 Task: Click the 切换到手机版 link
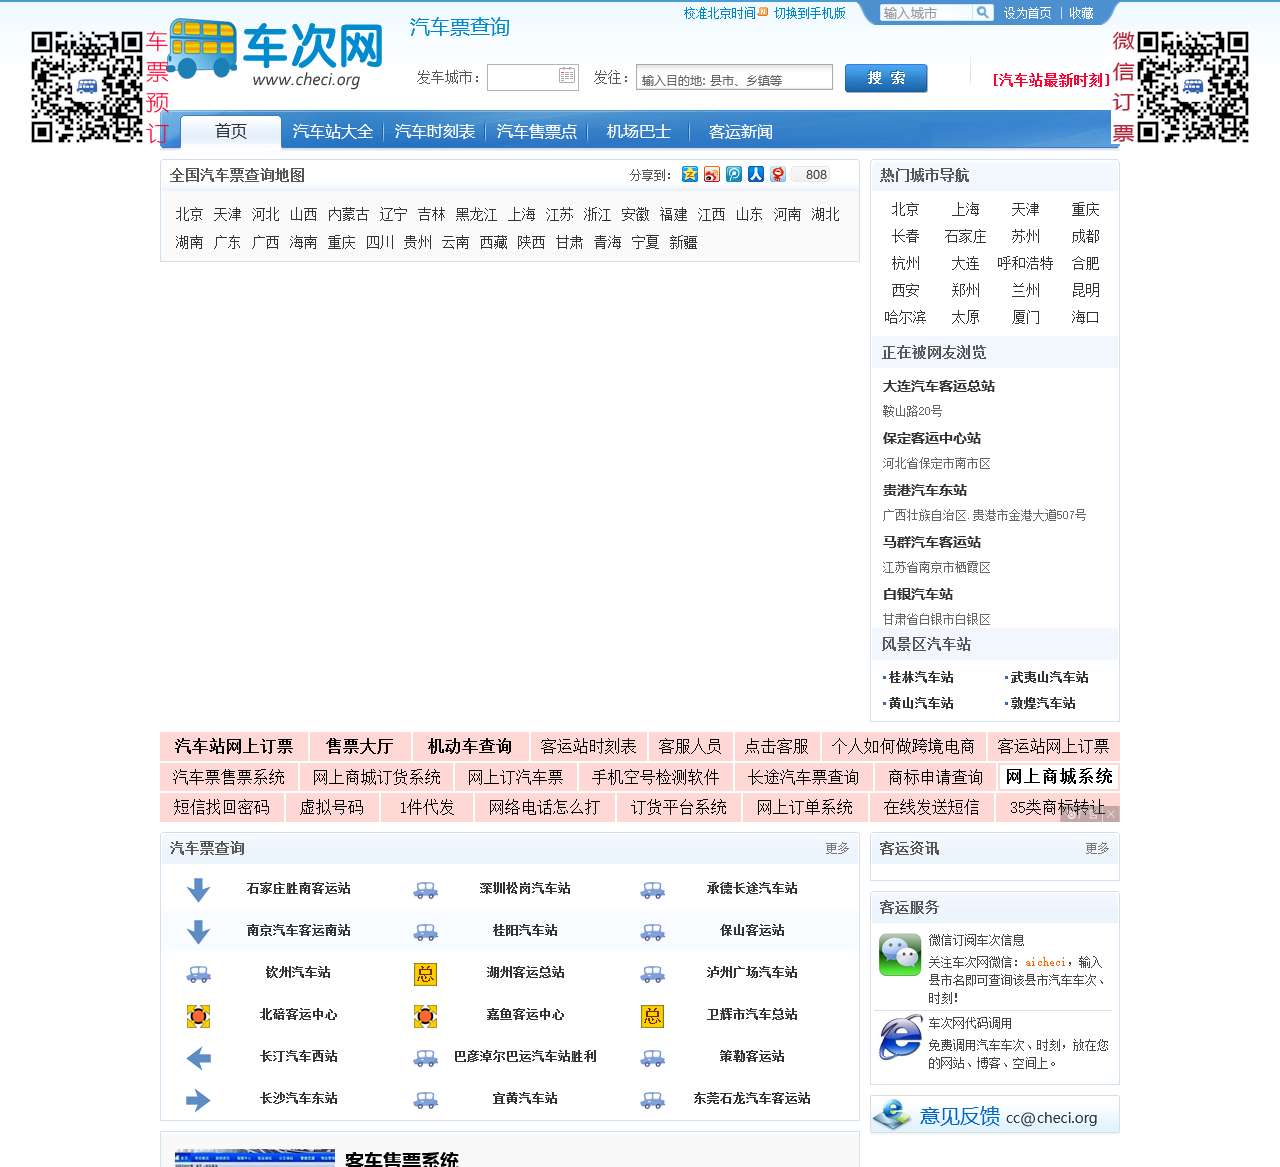(810, 13)
